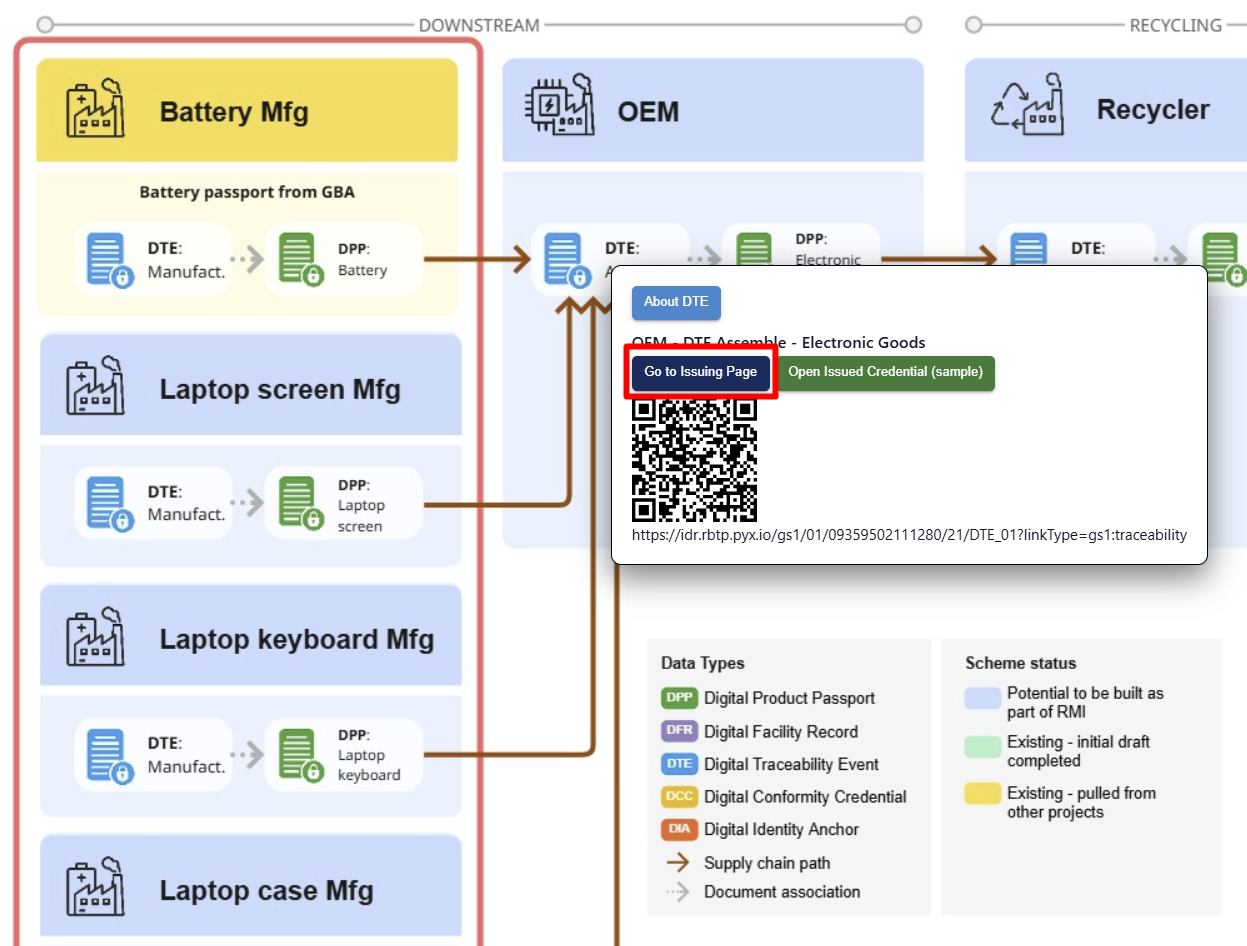Click the Go to Issuing Page button
This screenshot has height=946, width=1247.
[700, 372]
